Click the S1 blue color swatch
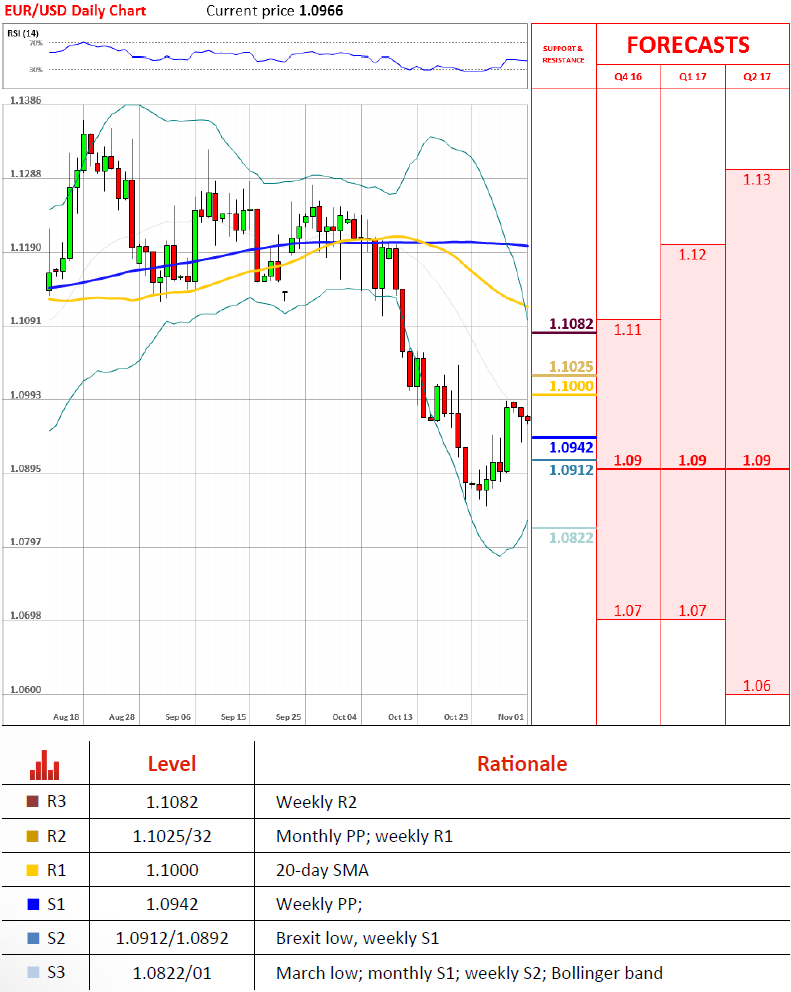The image size is (791, 992). pos(33,904)
